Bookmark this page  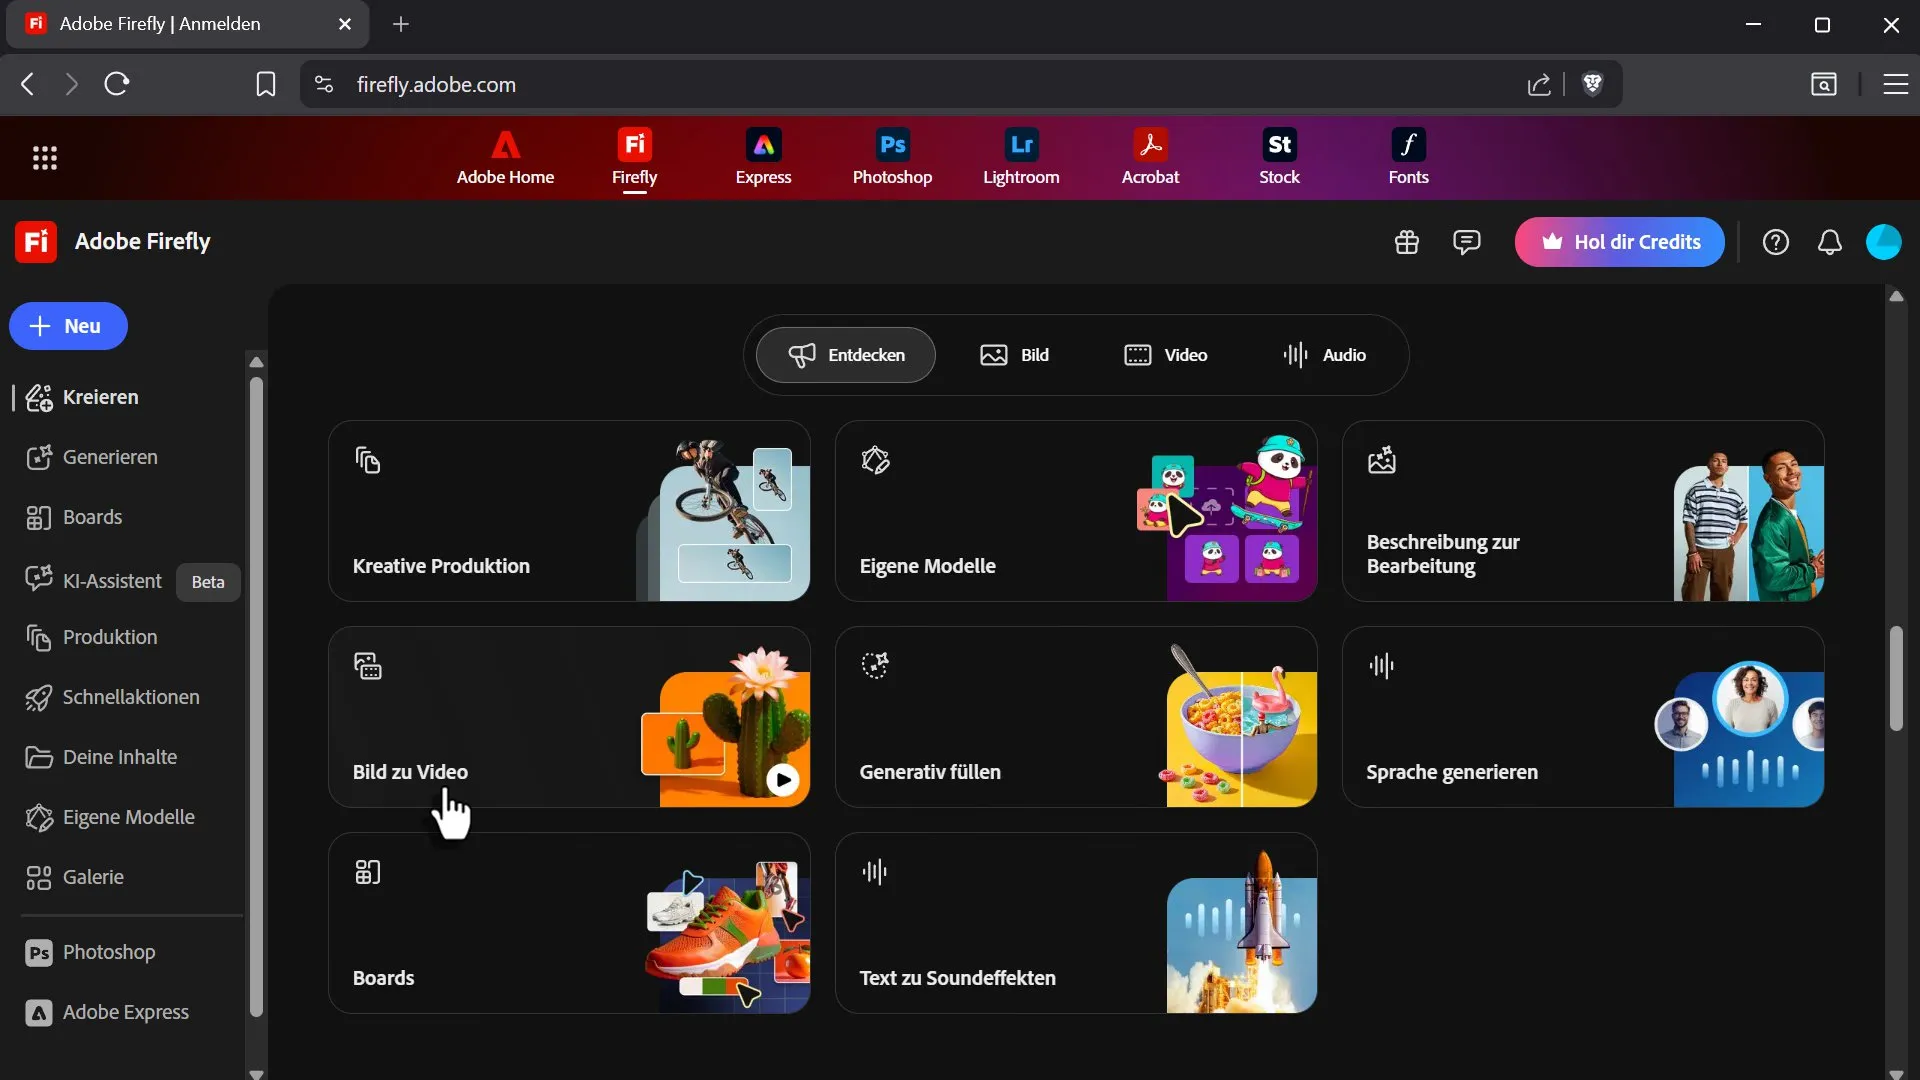tap(265, 84)
